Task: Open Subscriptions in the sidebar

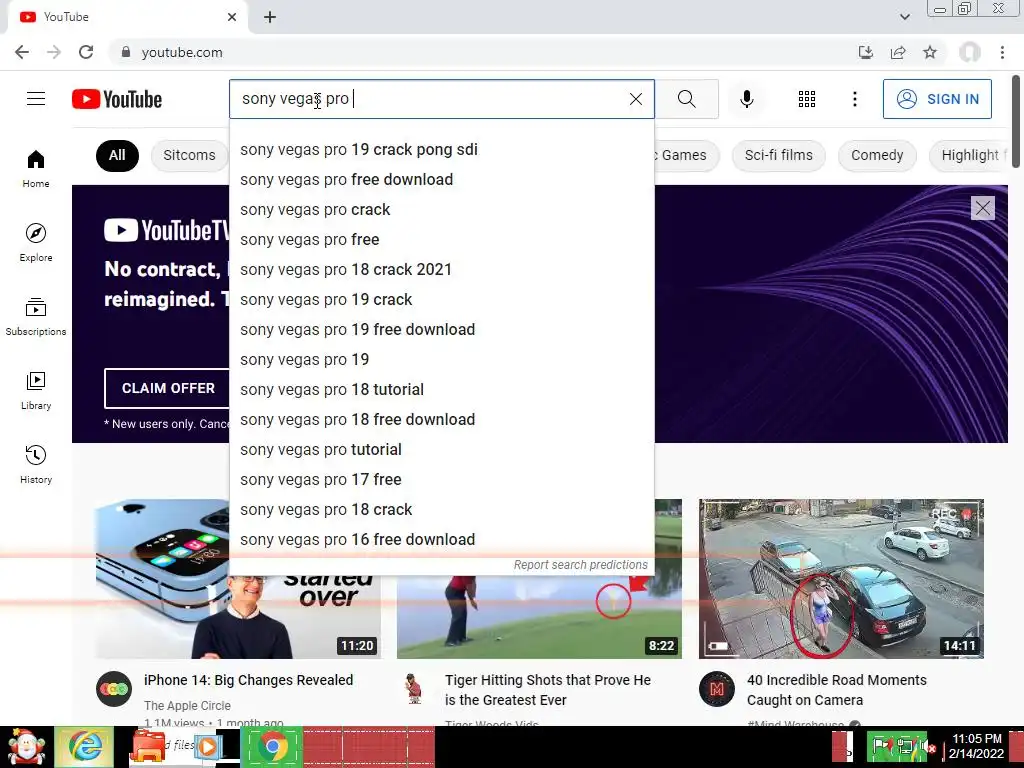Action: pyautogui.click(x=36, y=316)
